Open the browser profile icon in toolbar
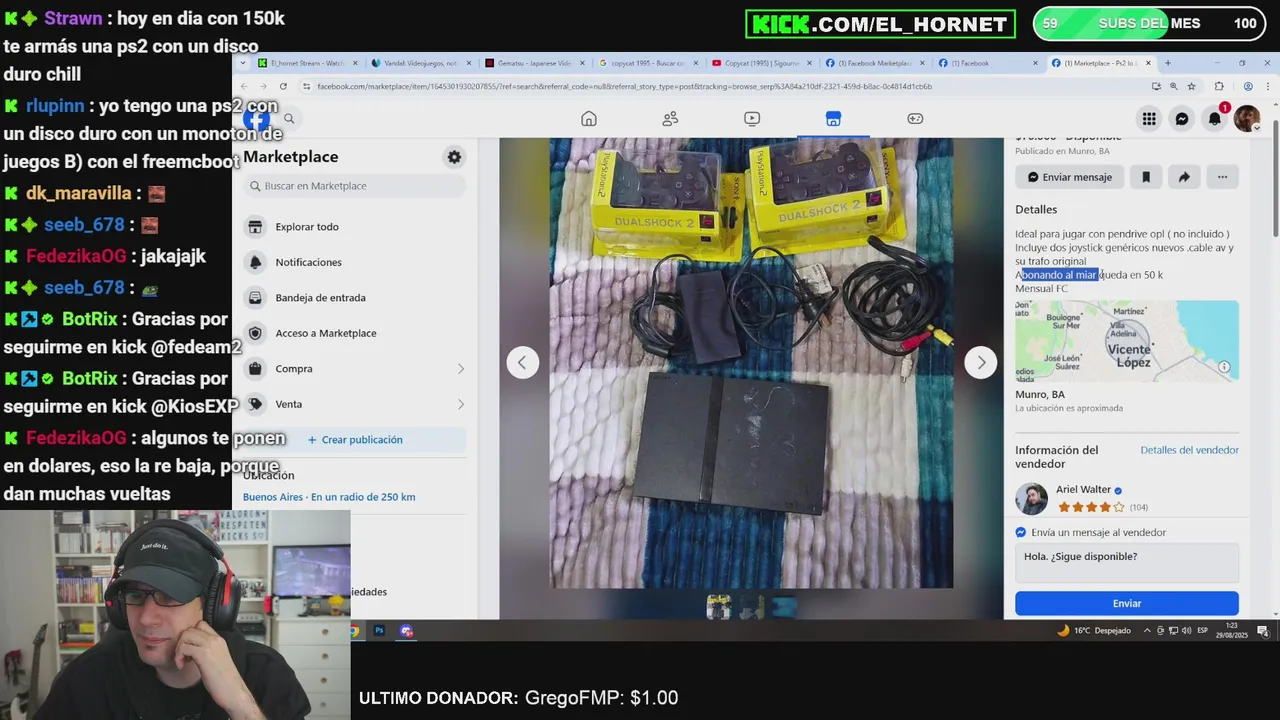The image size is (1280, 720). (1248, 86)
